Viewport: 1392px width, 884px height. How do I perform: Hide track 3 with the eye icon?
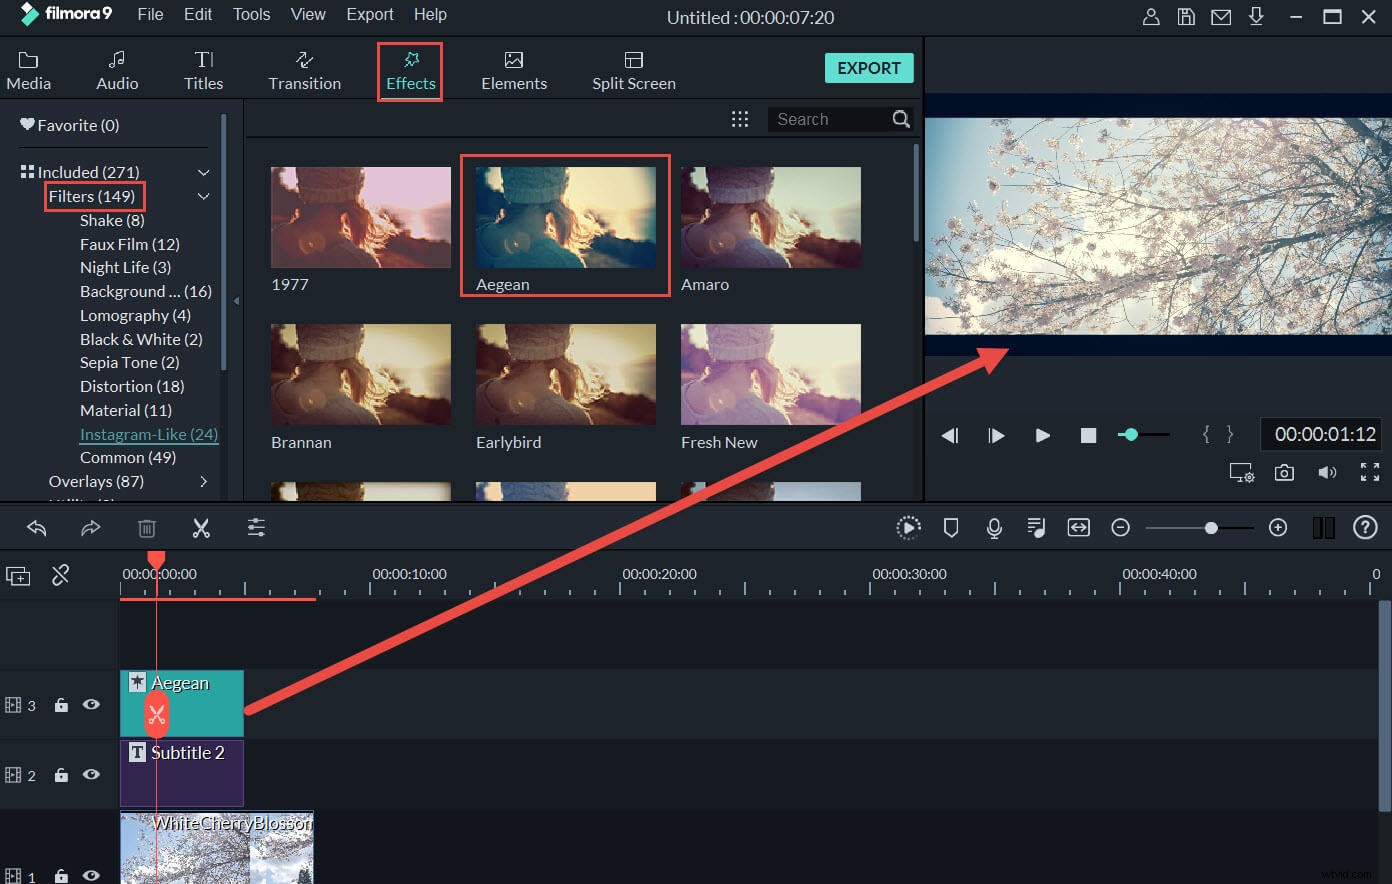(91, 705)
